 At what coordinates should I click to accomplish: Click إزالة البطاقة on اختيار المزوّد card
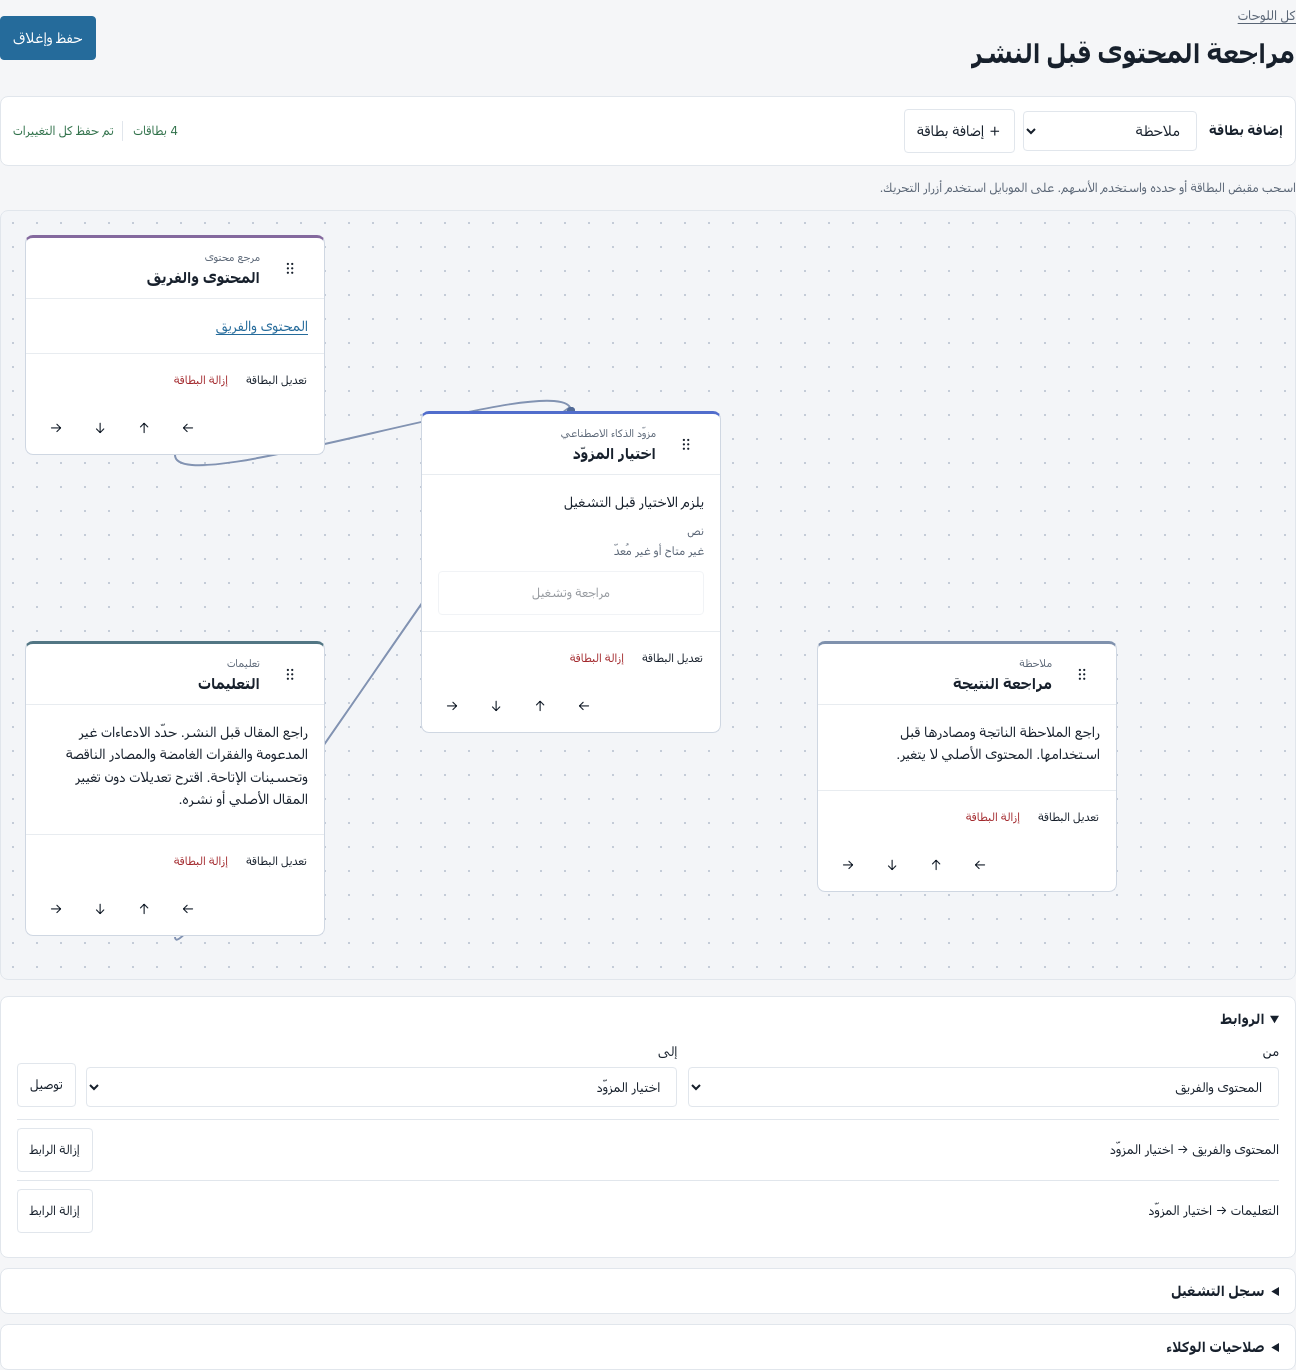(x=597, y=658)
